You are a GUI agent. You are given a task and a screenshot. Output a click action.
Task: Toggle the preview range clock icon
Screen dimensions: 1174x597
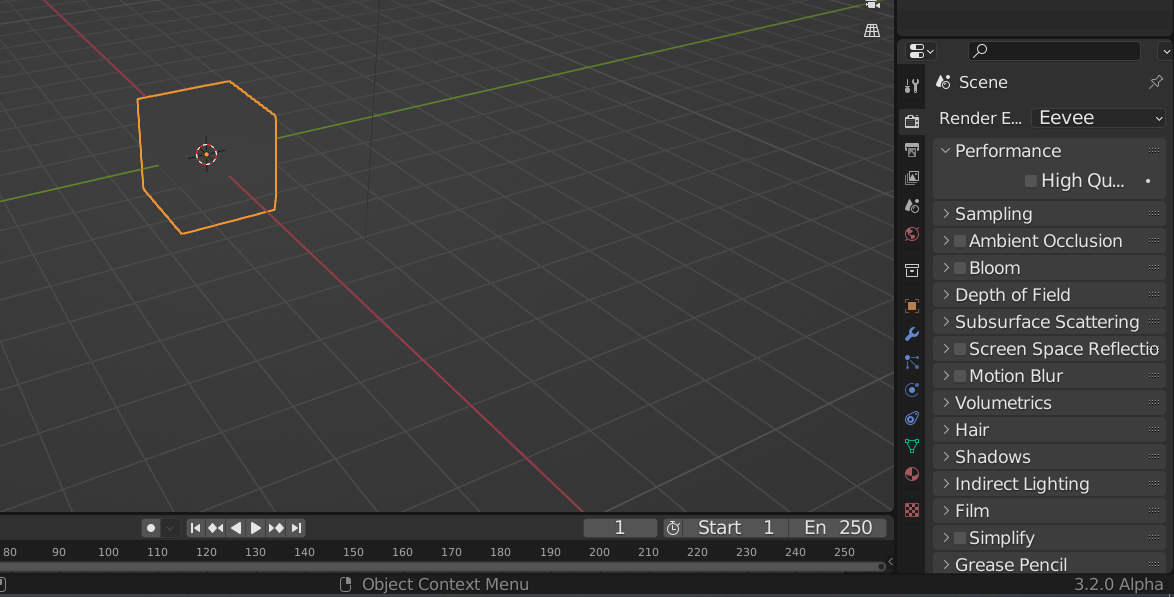(x=672, y=528)
